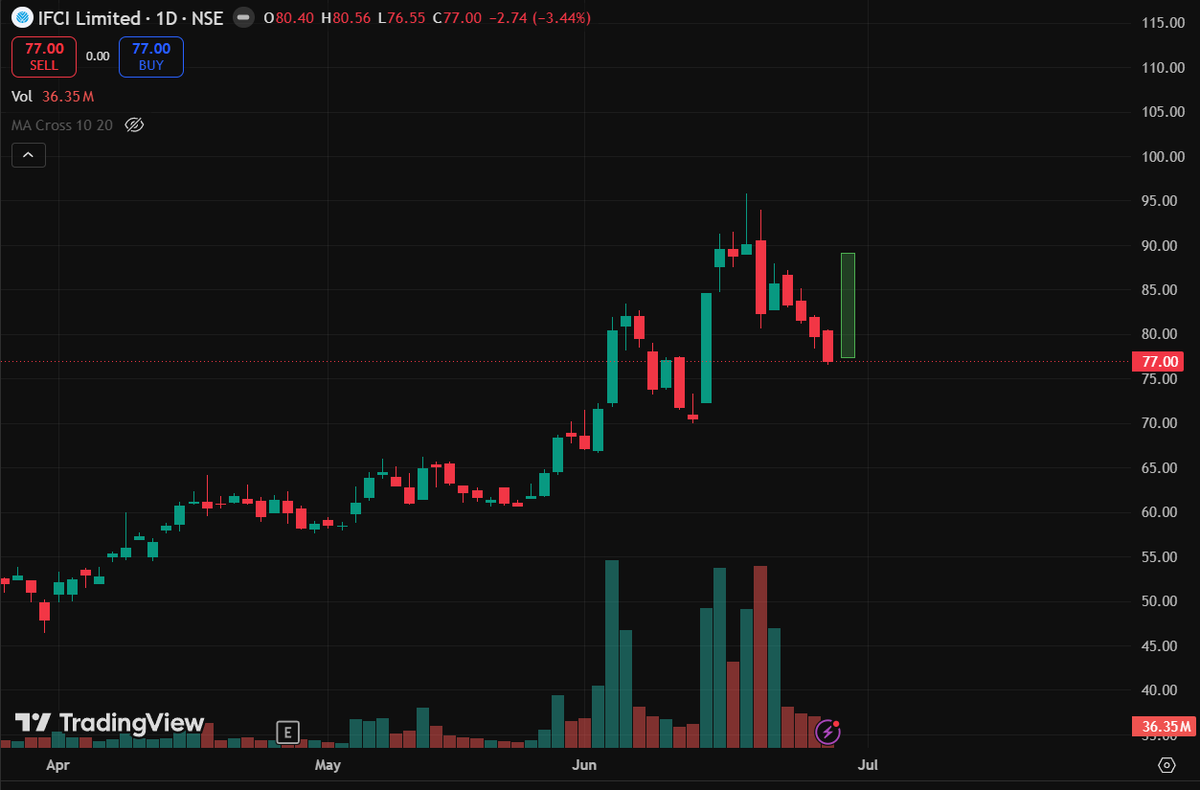Click the May label on time axis
The width and height of the screenshot is (1200, 790).
328,765
